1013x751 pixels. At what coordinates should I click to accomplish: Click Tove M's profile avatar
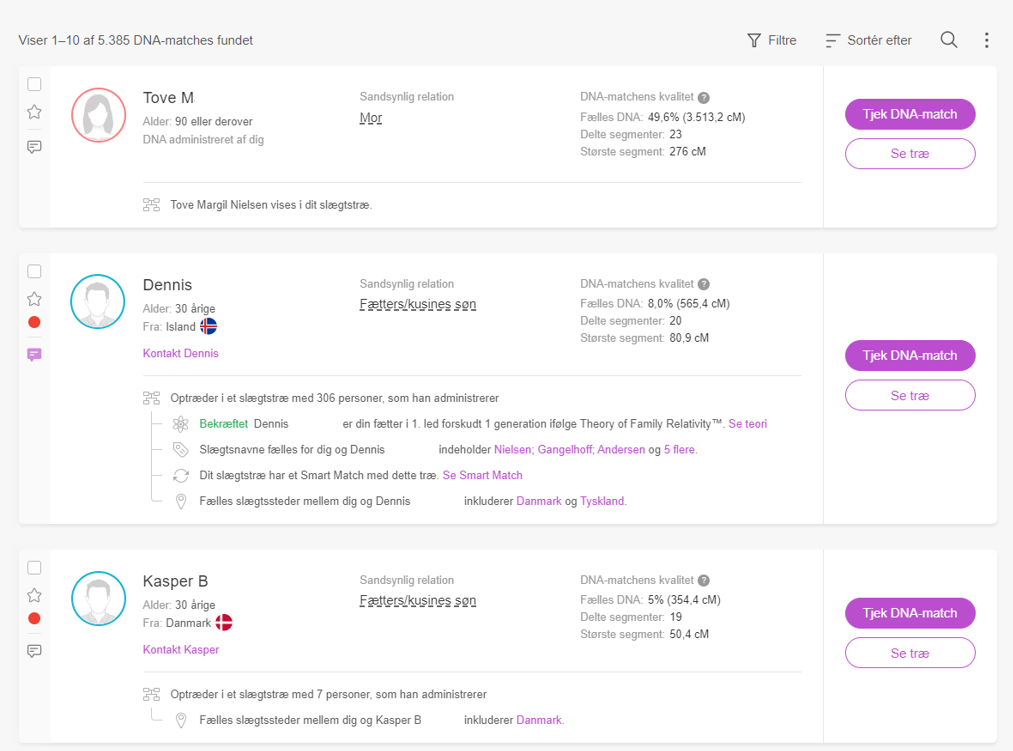pos(98,115)
